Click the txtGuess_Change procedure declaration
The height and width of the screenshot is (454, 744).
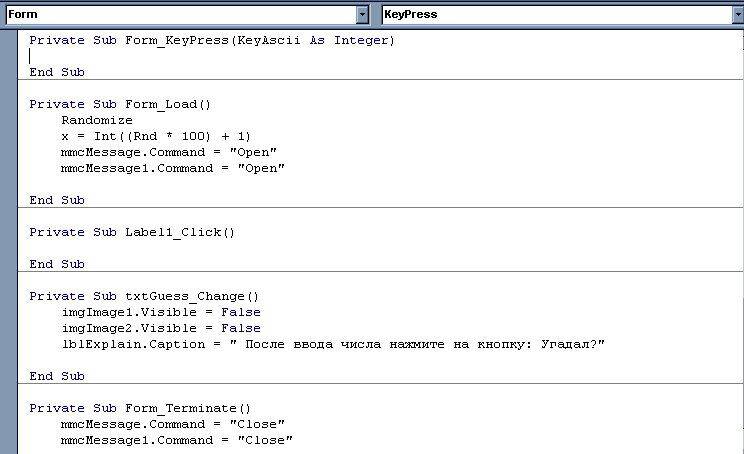pos(144,296)
